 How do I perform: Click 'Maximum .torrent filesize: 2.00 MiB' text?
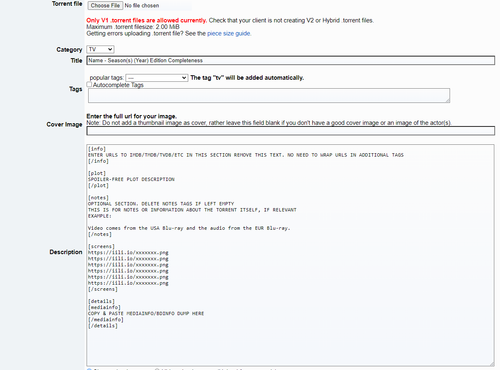[x=133, y=27]
